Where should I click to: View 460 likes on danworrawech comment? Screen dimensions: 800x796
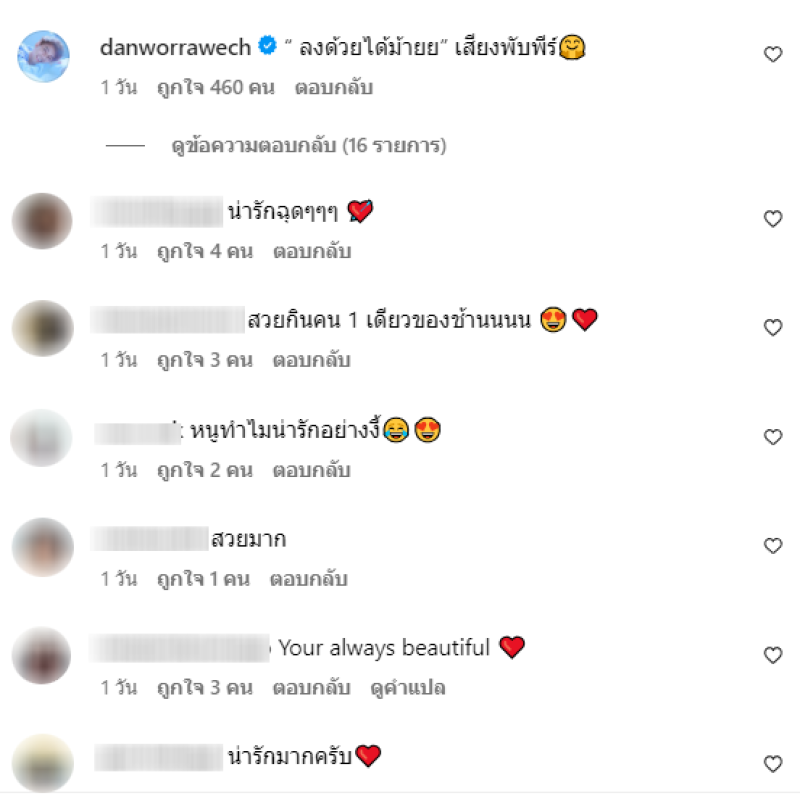tap(216, 88)
